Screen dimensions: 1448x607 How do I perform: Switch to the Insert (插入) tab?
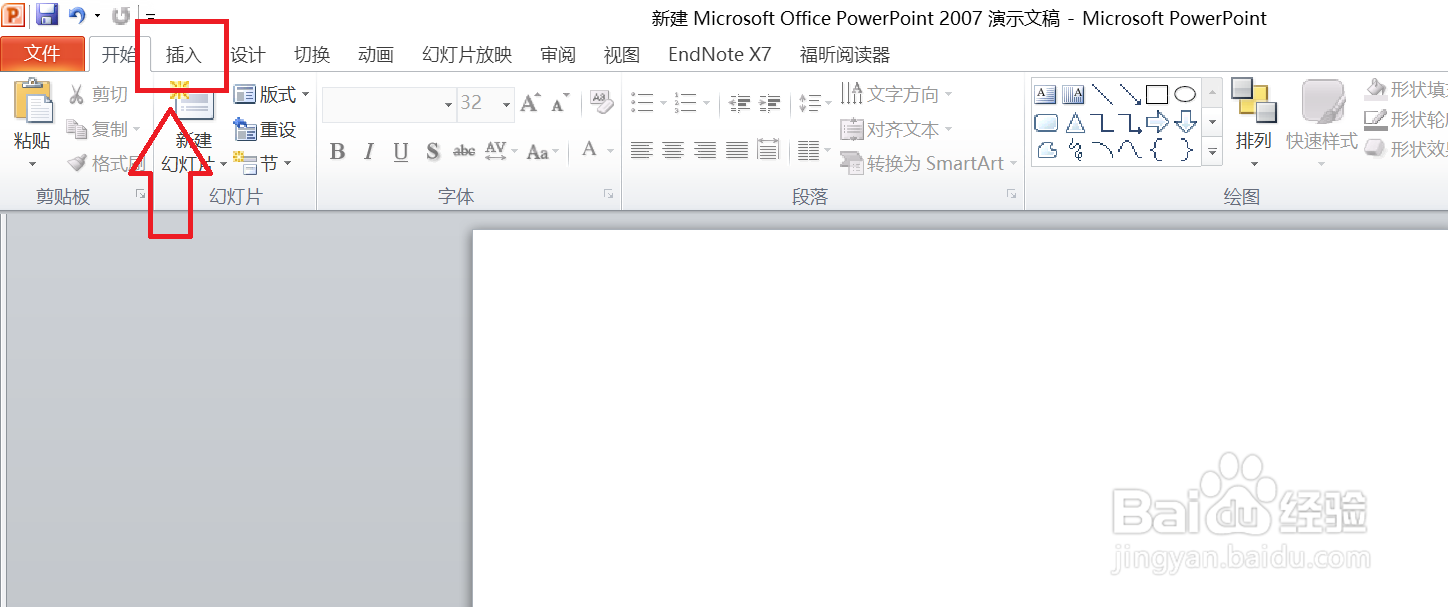coord(184,55)
